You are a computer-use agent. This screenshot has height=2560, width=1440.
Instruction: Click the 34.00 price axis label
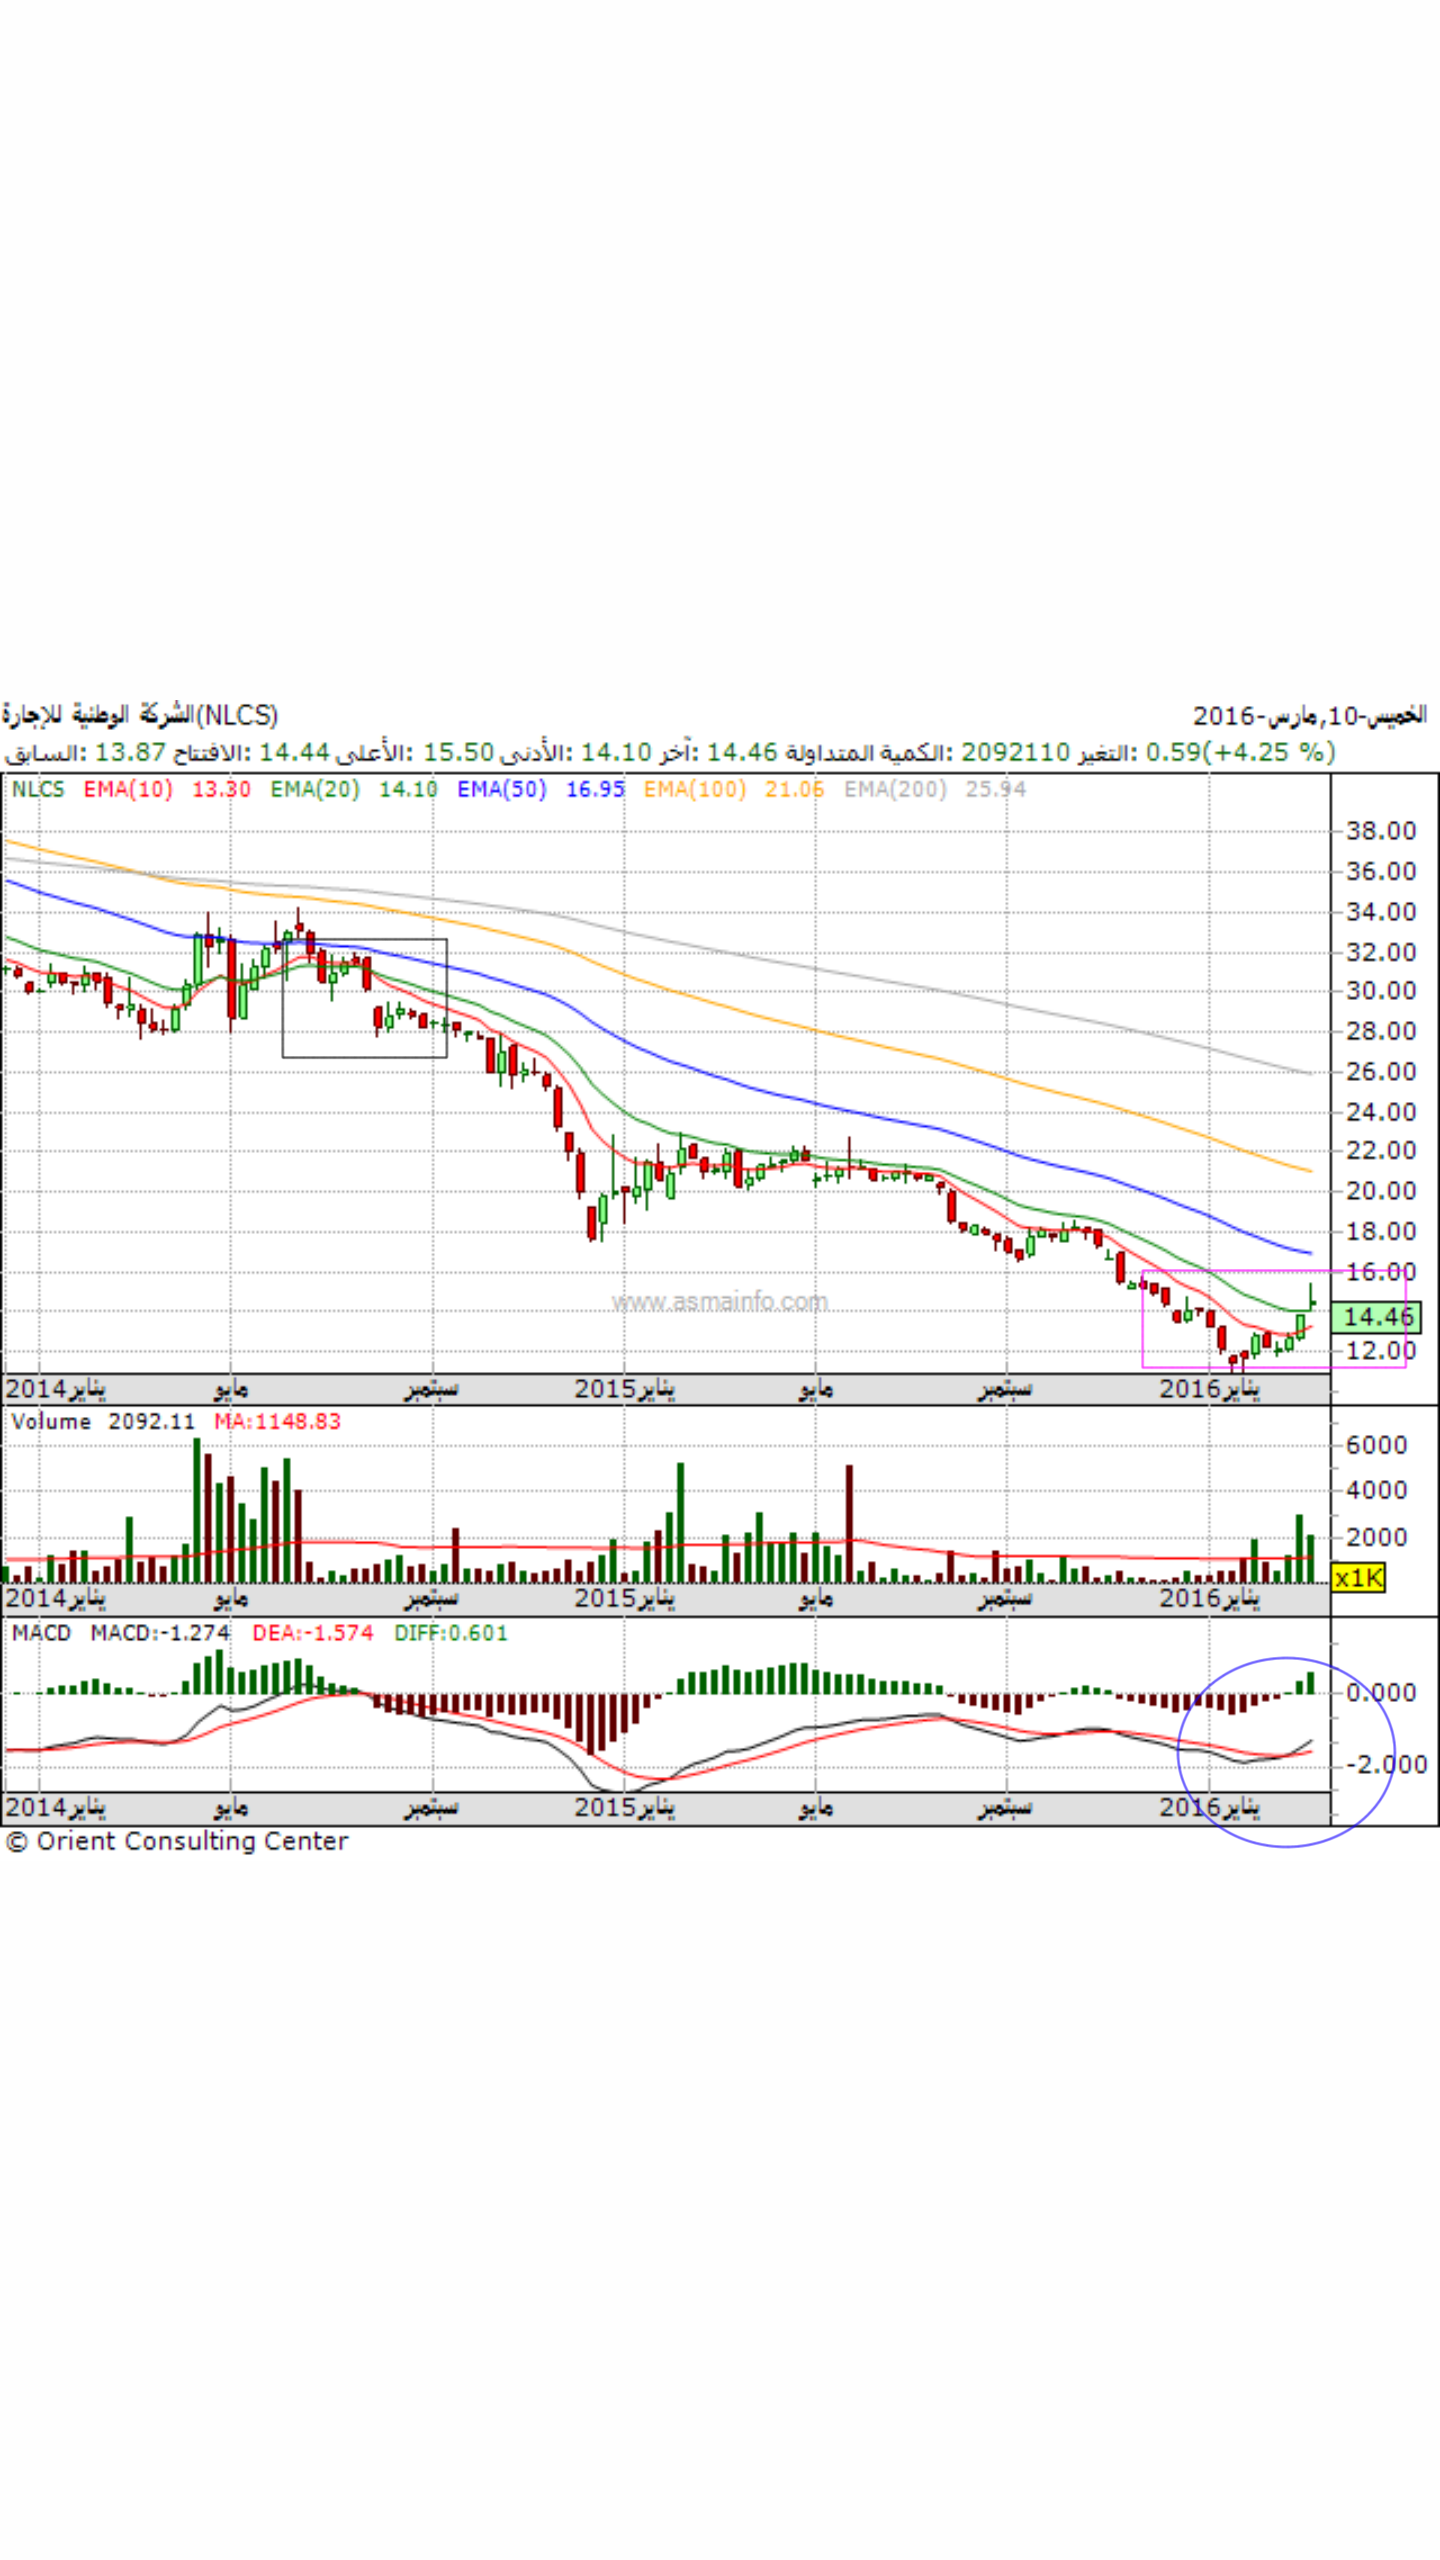pyautogui.click(x=1381, y=912)
